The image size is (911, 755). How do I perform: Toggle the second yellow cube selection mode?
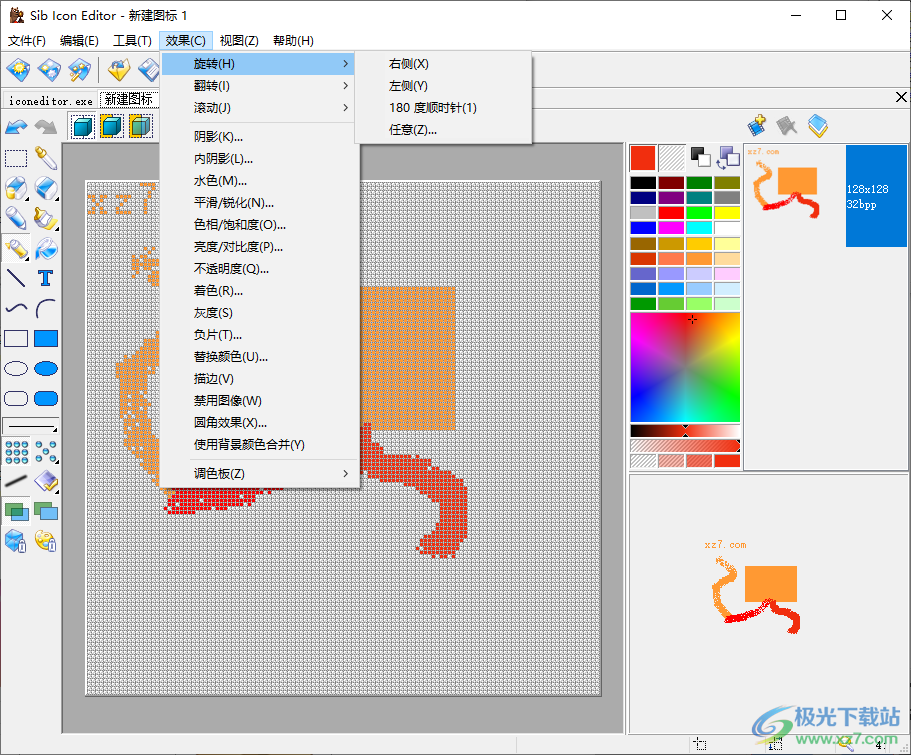pos(112,126)
